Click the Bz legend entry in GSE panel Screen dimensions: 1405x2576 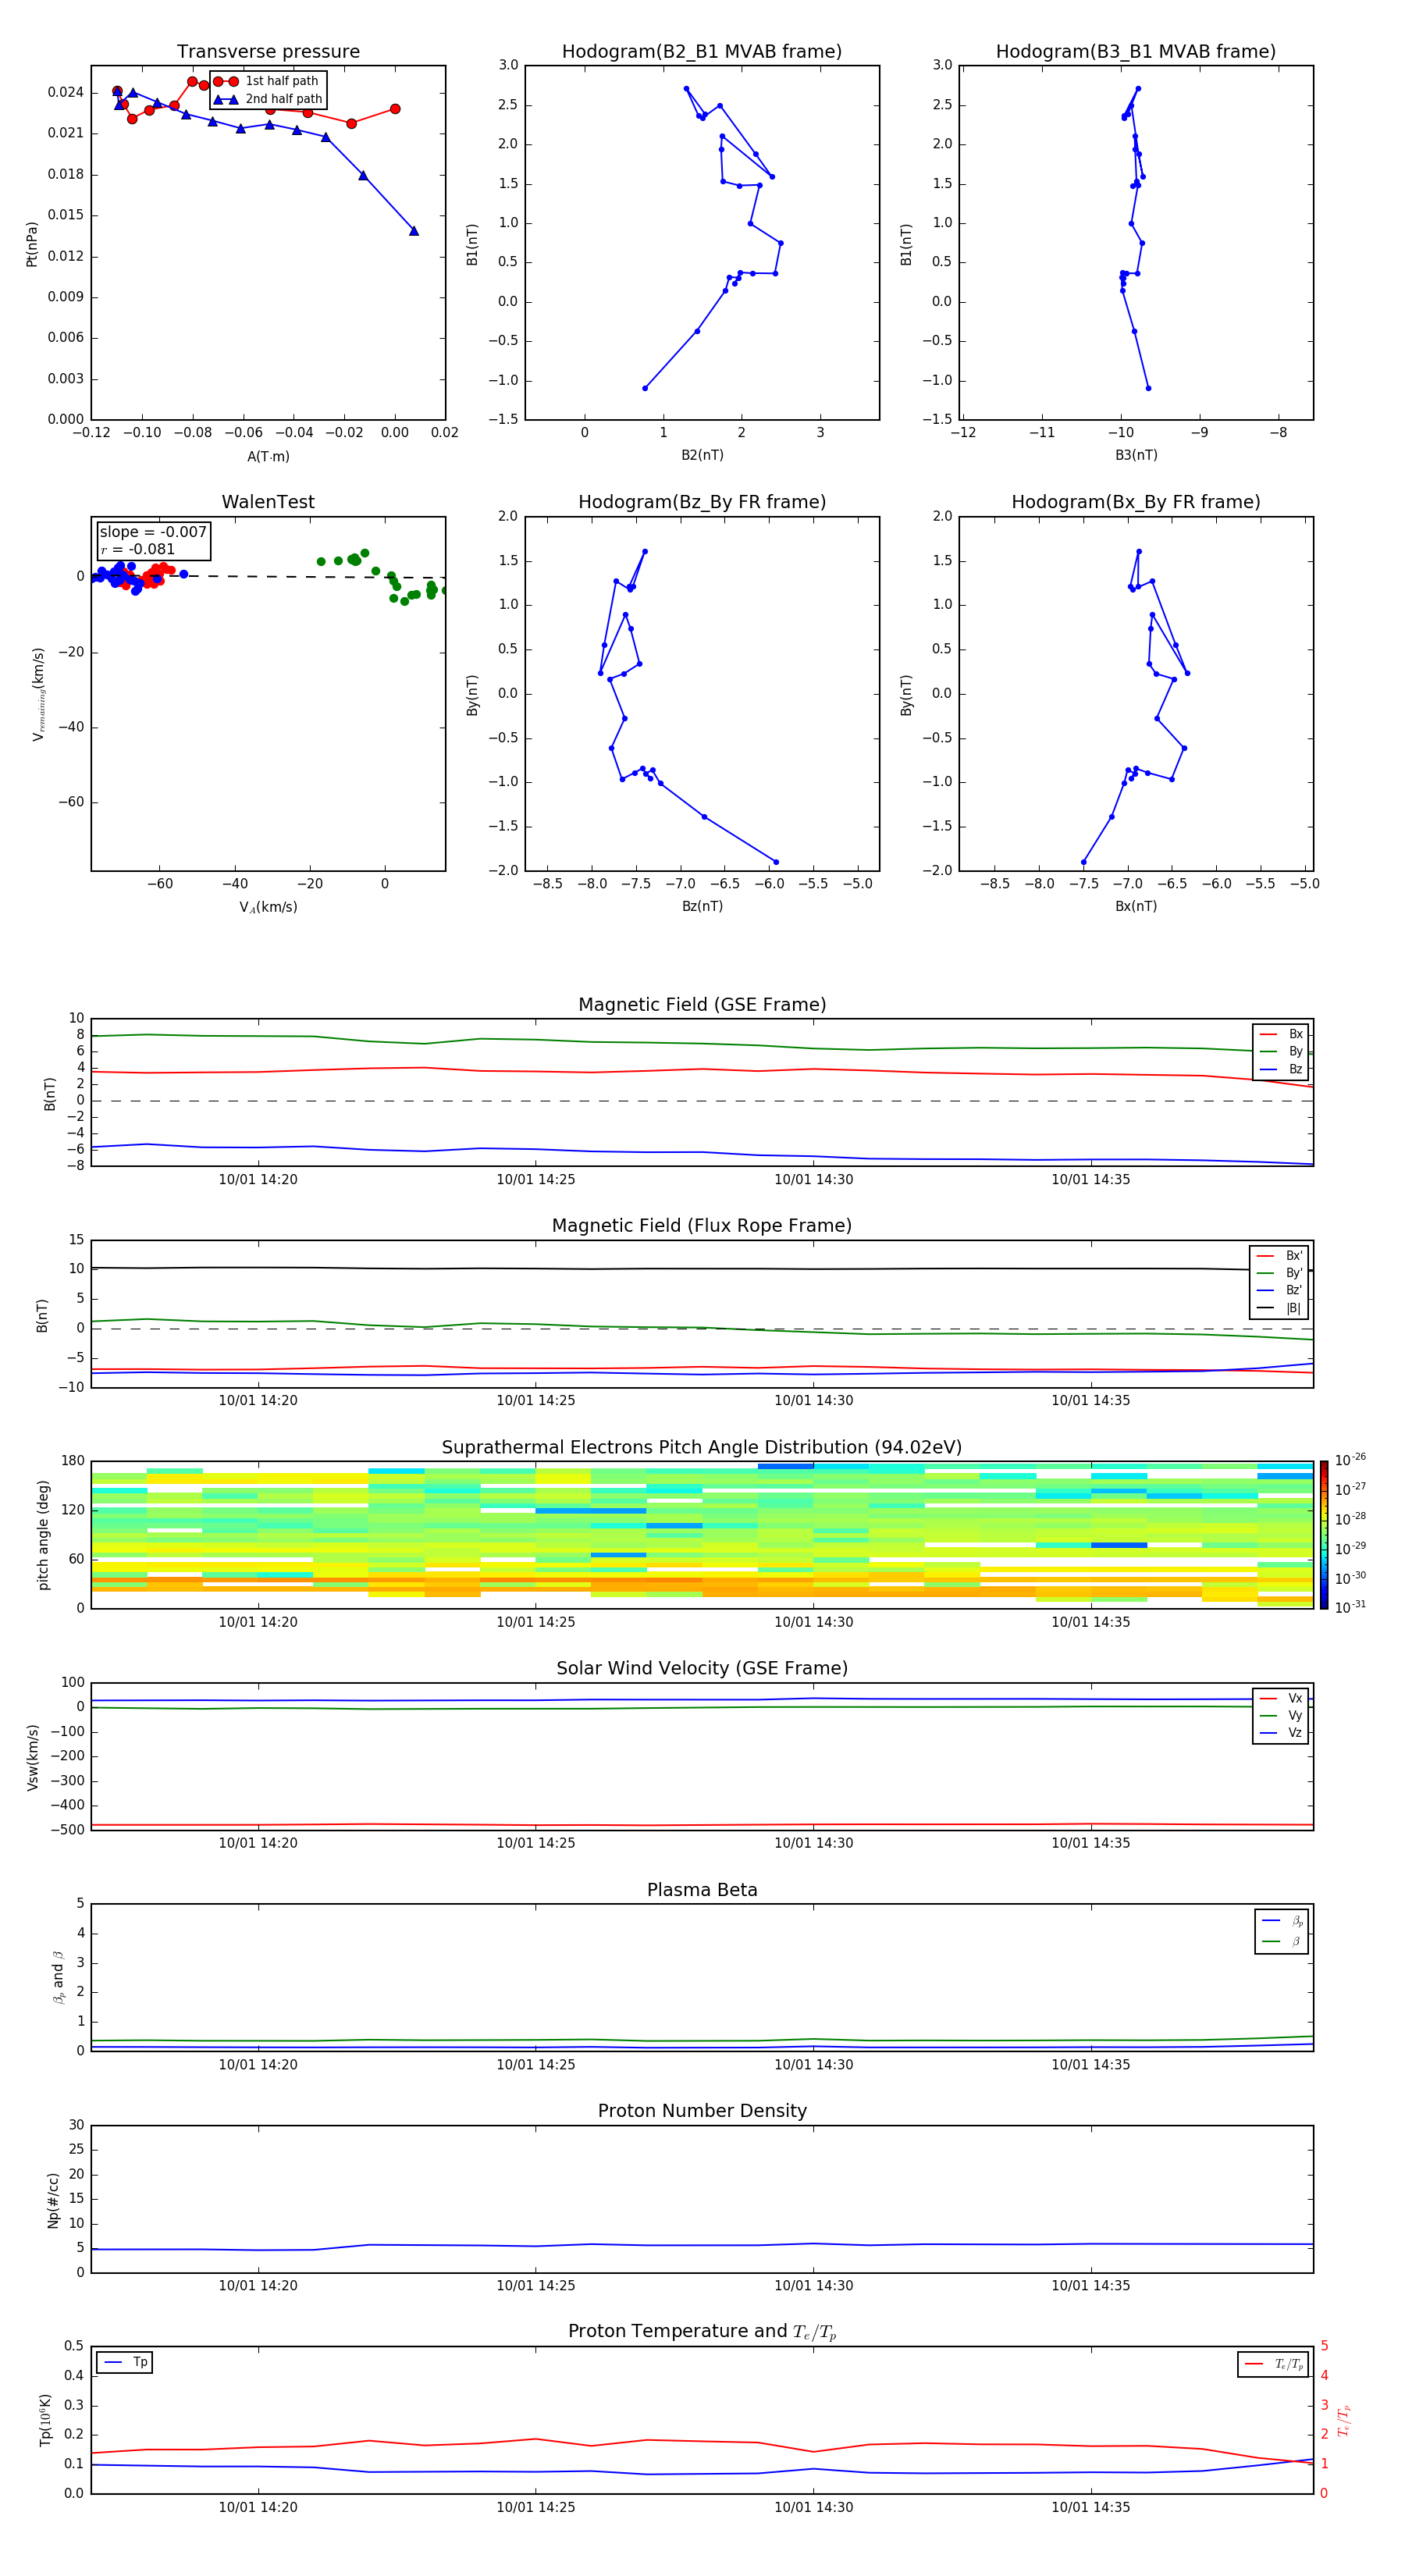1282,1069
